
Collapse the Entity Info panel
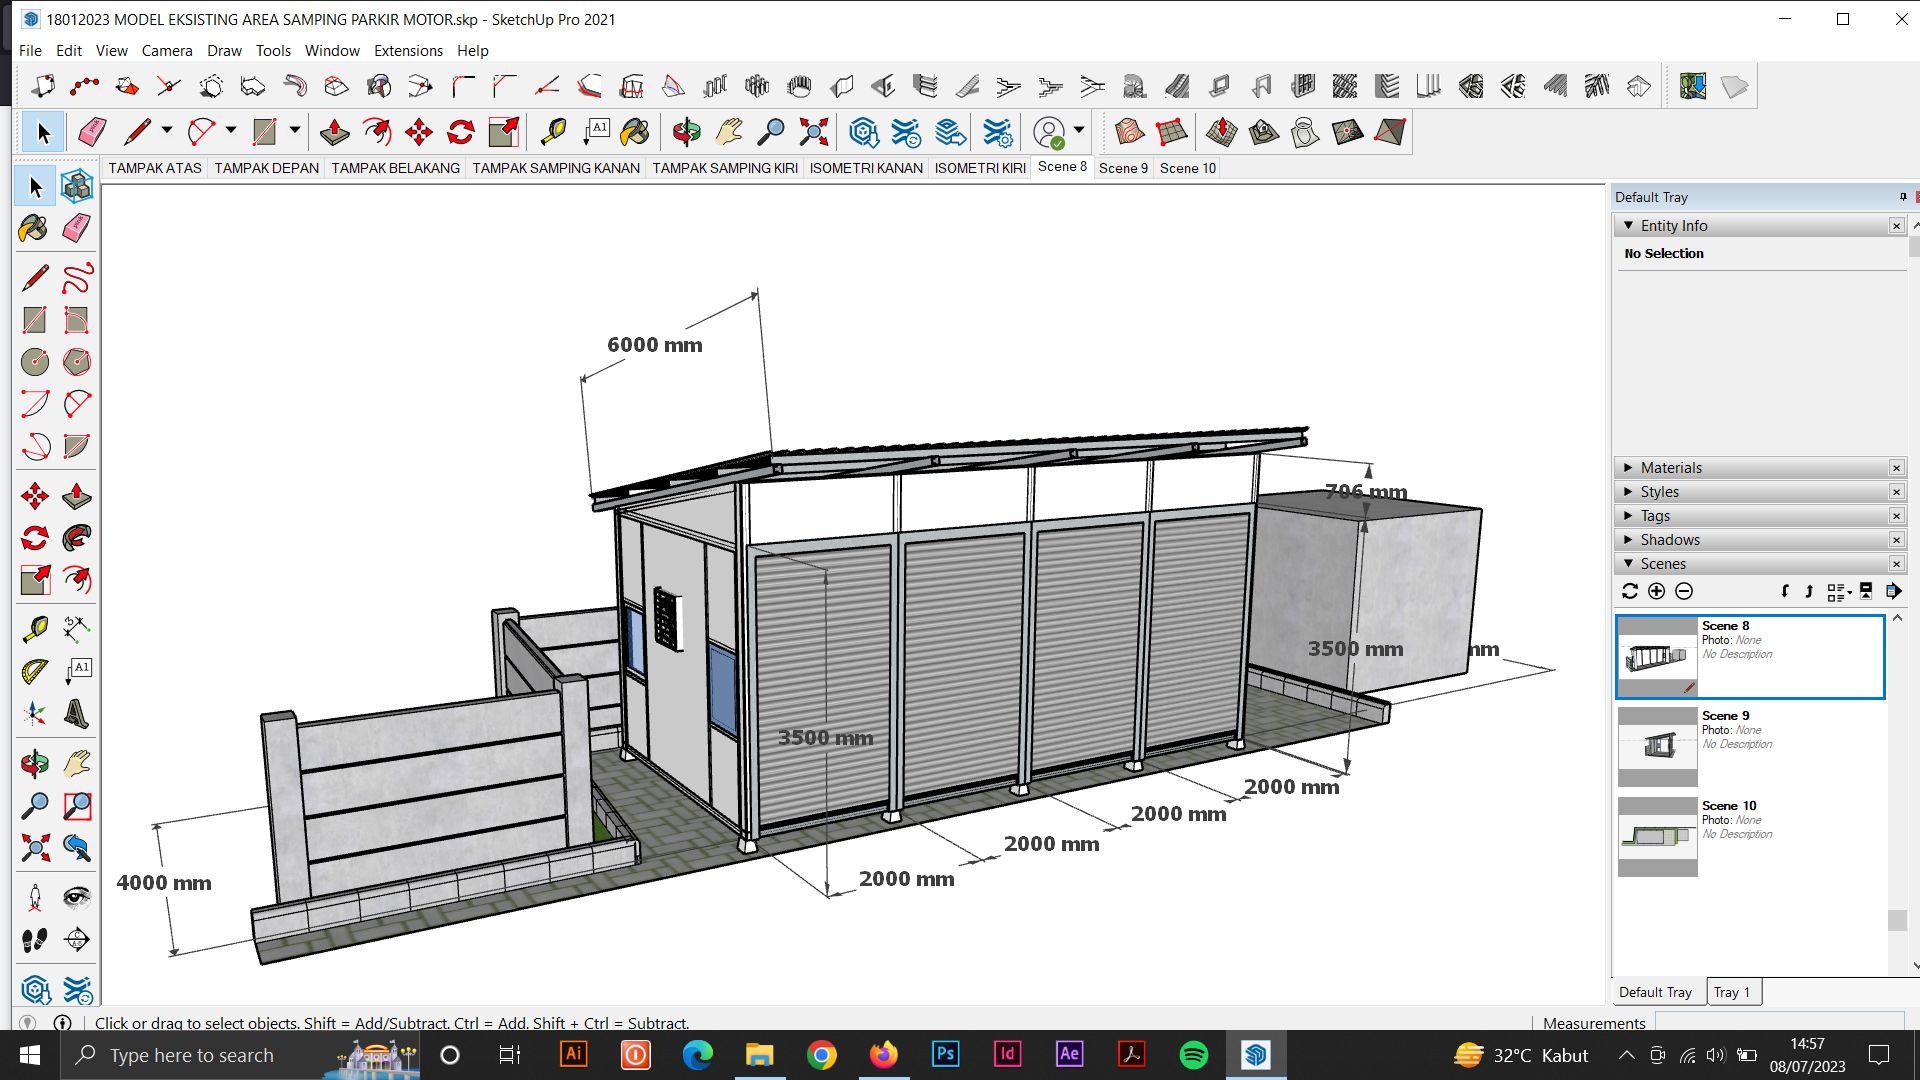tap(1628, 226)
